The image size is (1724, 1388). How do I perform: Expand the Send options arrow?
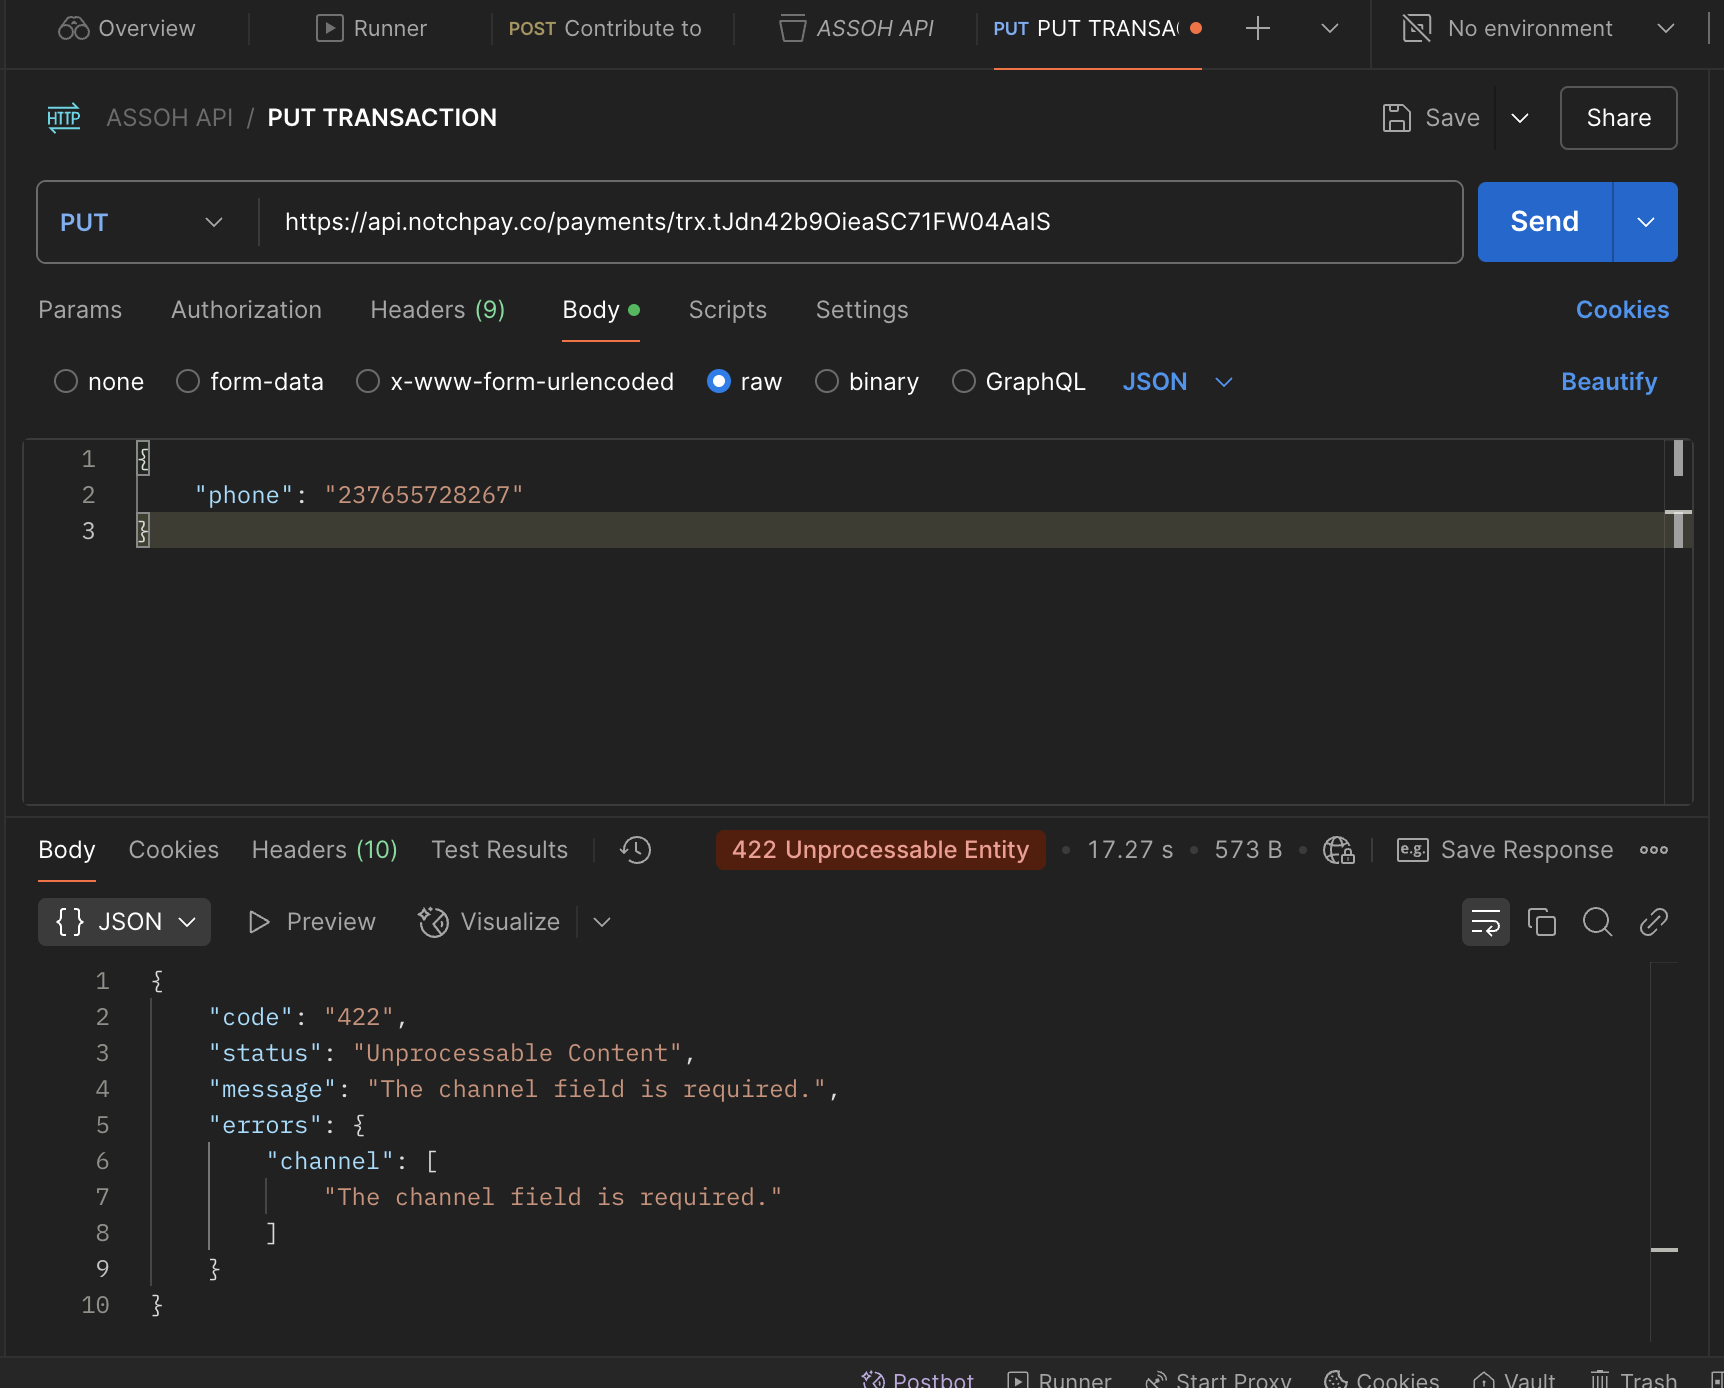1646,222
